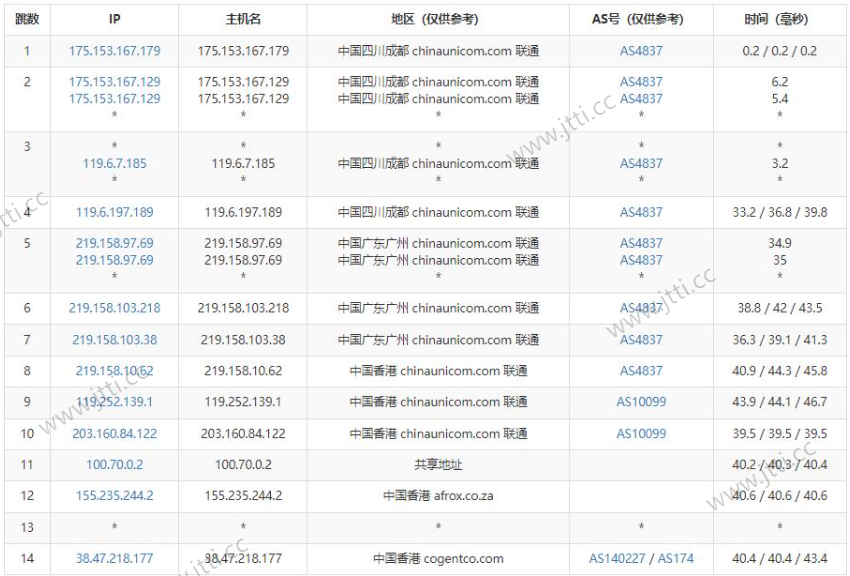Viewport: 850px width, 576px height.
Task: Click AS4837 link in hop 1 row
Action: click(x=641, y=51)
